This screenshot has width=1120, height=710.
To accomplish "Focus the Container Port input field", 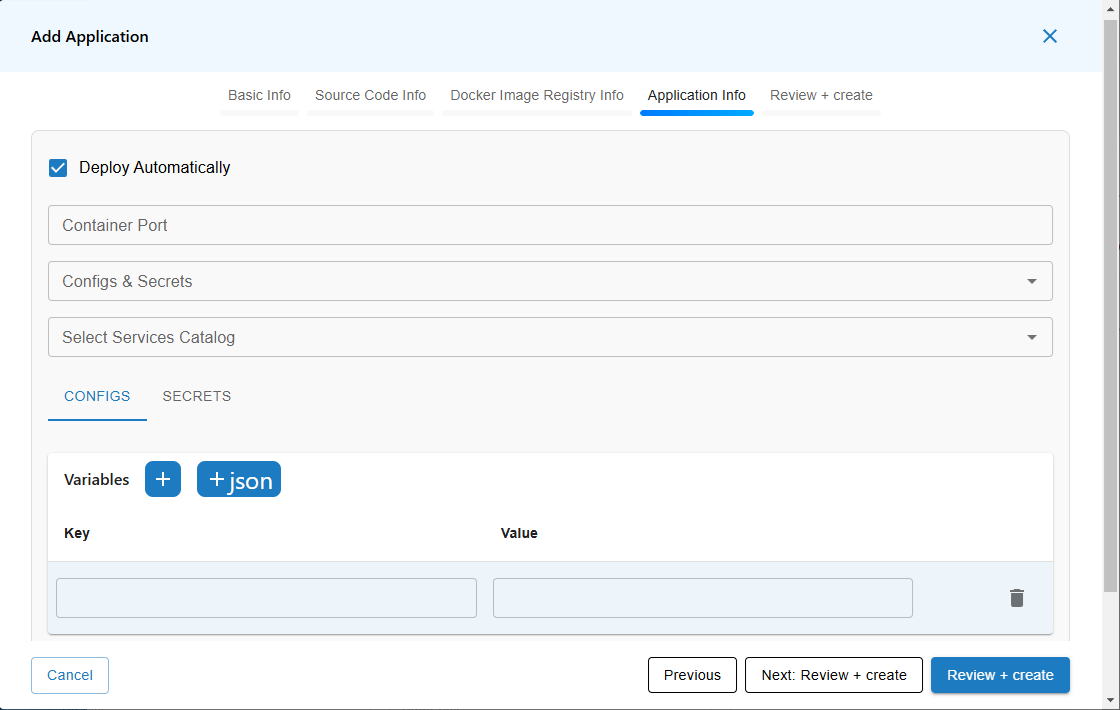I will [550, 225].
